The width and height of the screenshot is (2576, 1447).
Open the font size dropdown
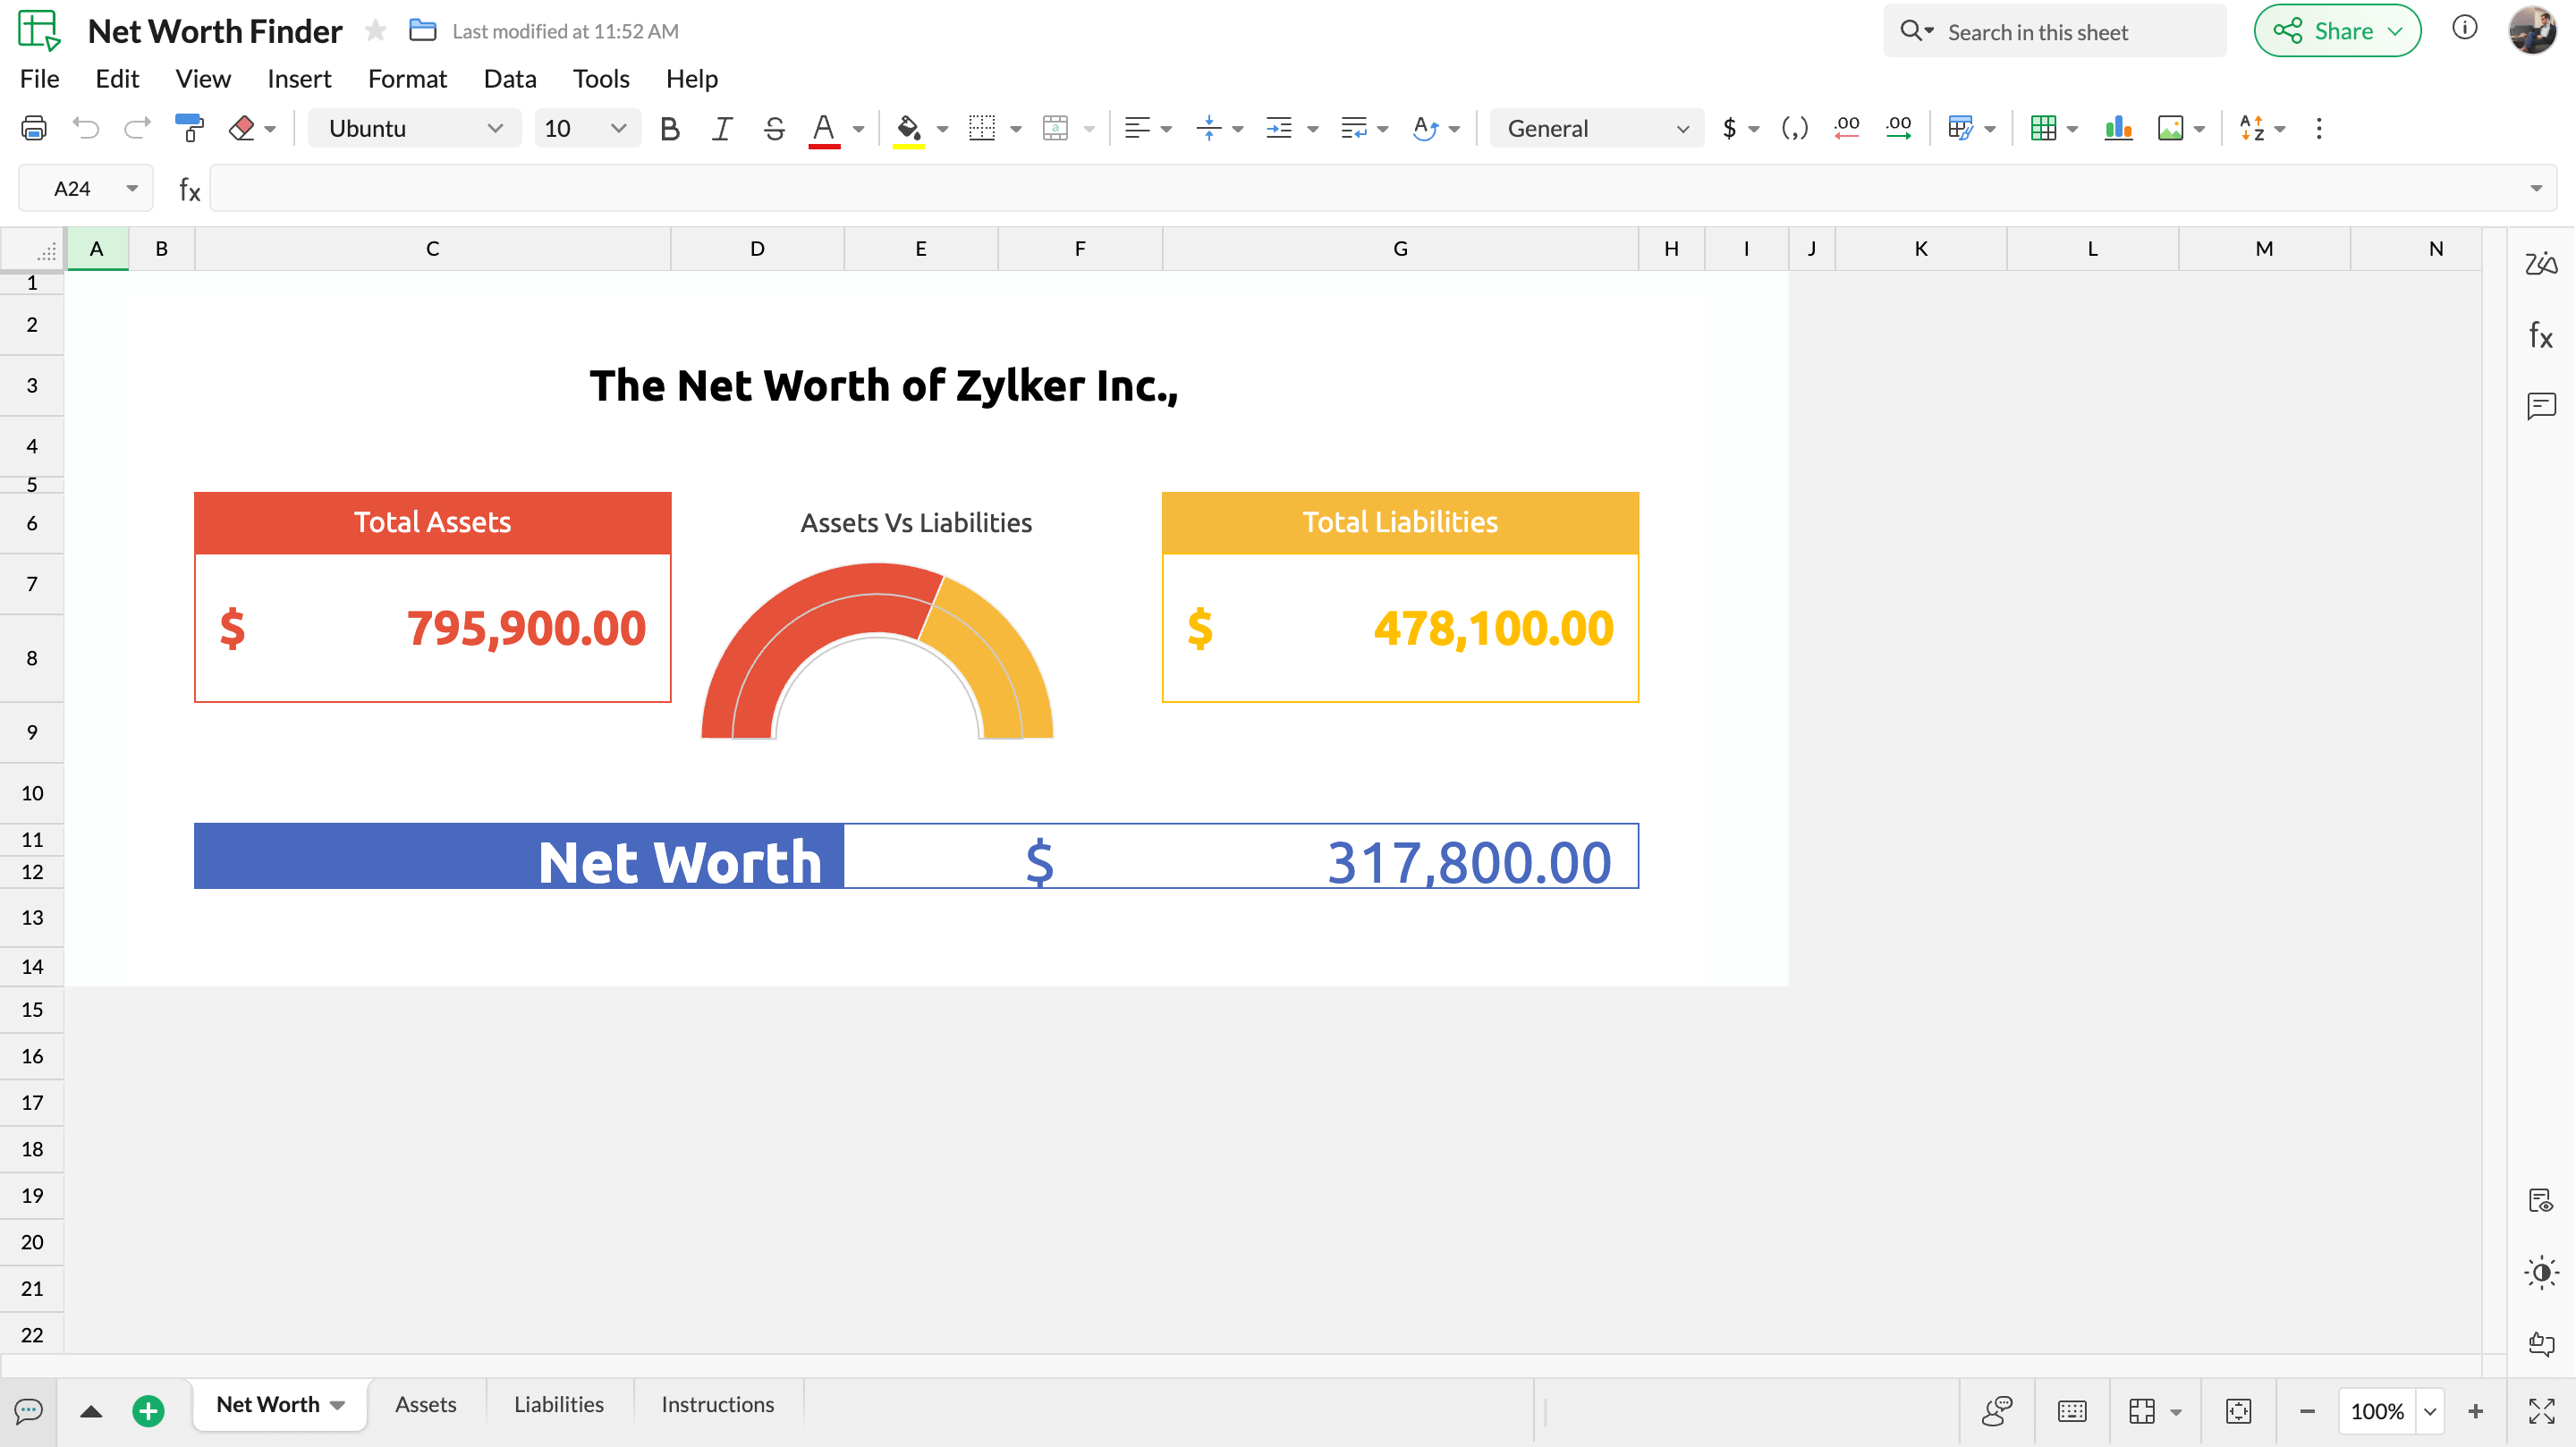586,128
